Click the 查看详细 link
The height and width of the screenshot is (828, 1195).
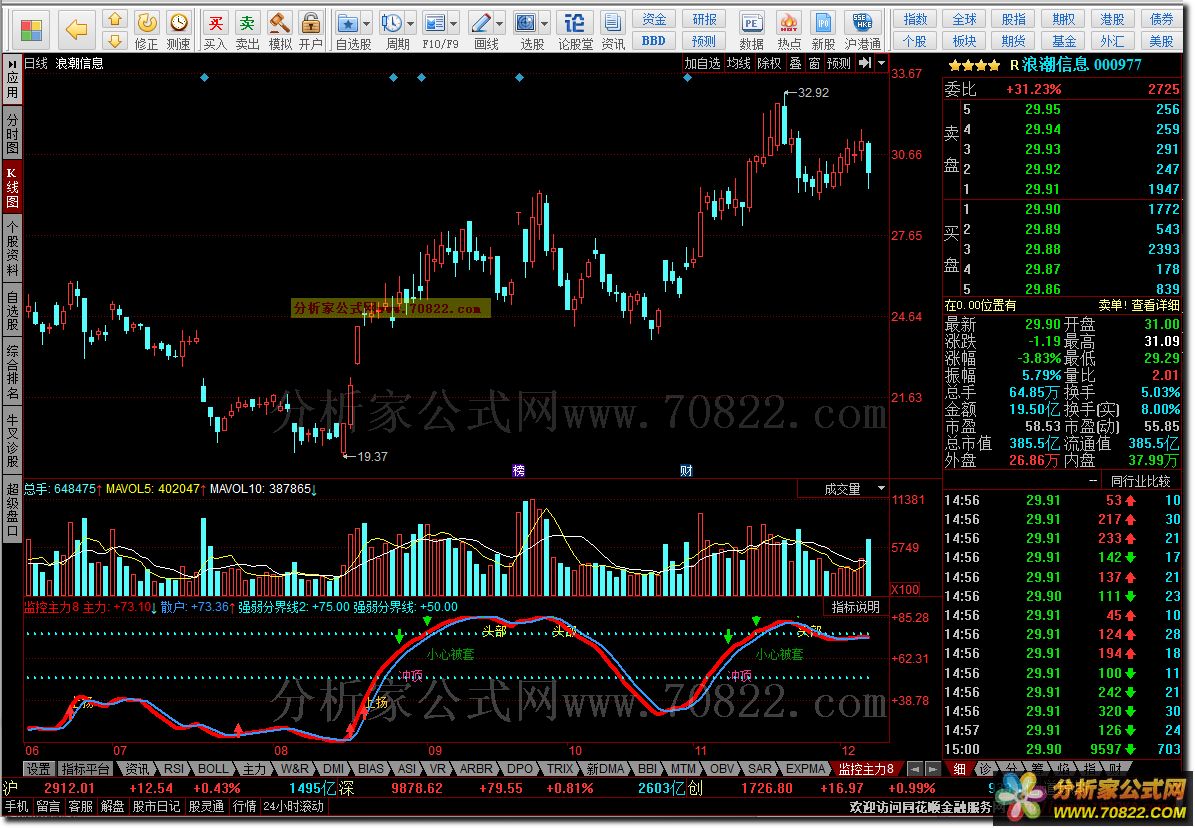click(1155, 305)
